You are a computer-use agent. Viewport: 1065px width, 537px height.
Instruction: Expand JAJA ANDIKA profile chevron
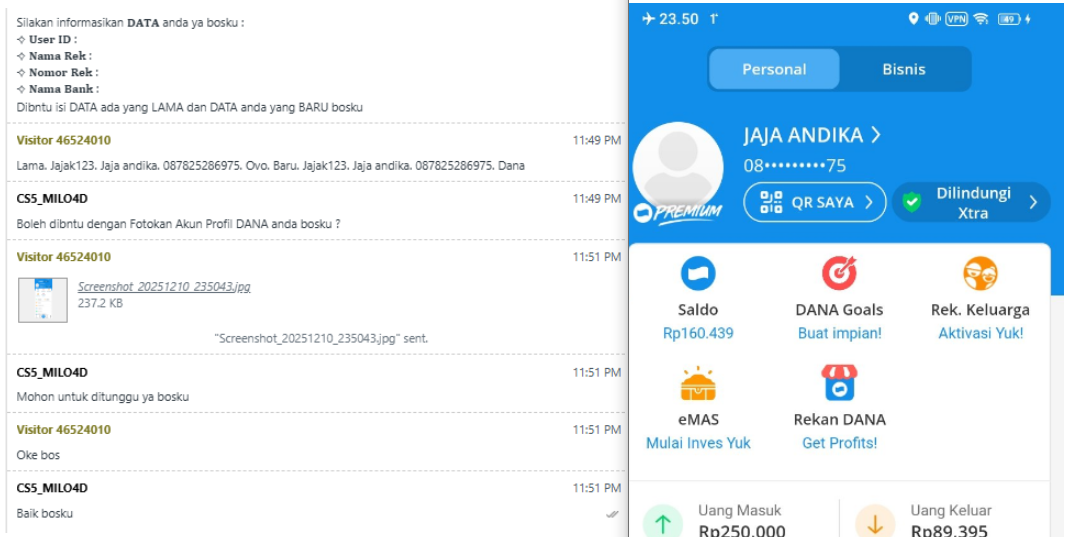(876, 135)
